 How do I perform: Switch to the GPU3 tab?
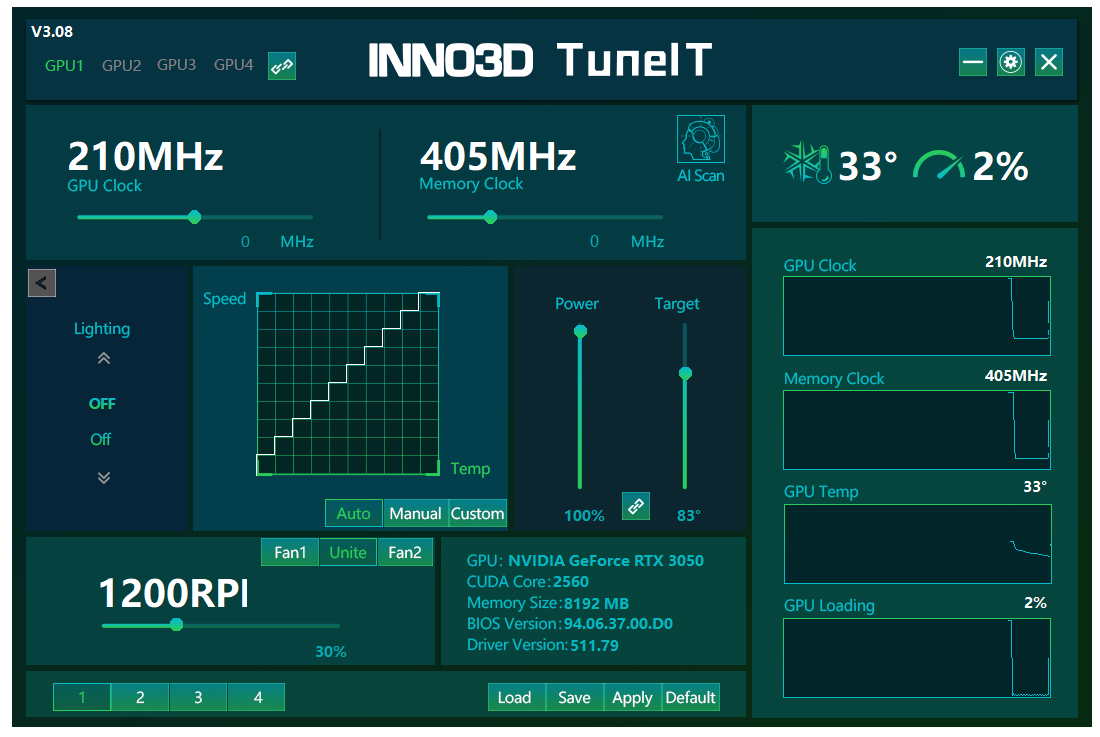click(176, 65)
